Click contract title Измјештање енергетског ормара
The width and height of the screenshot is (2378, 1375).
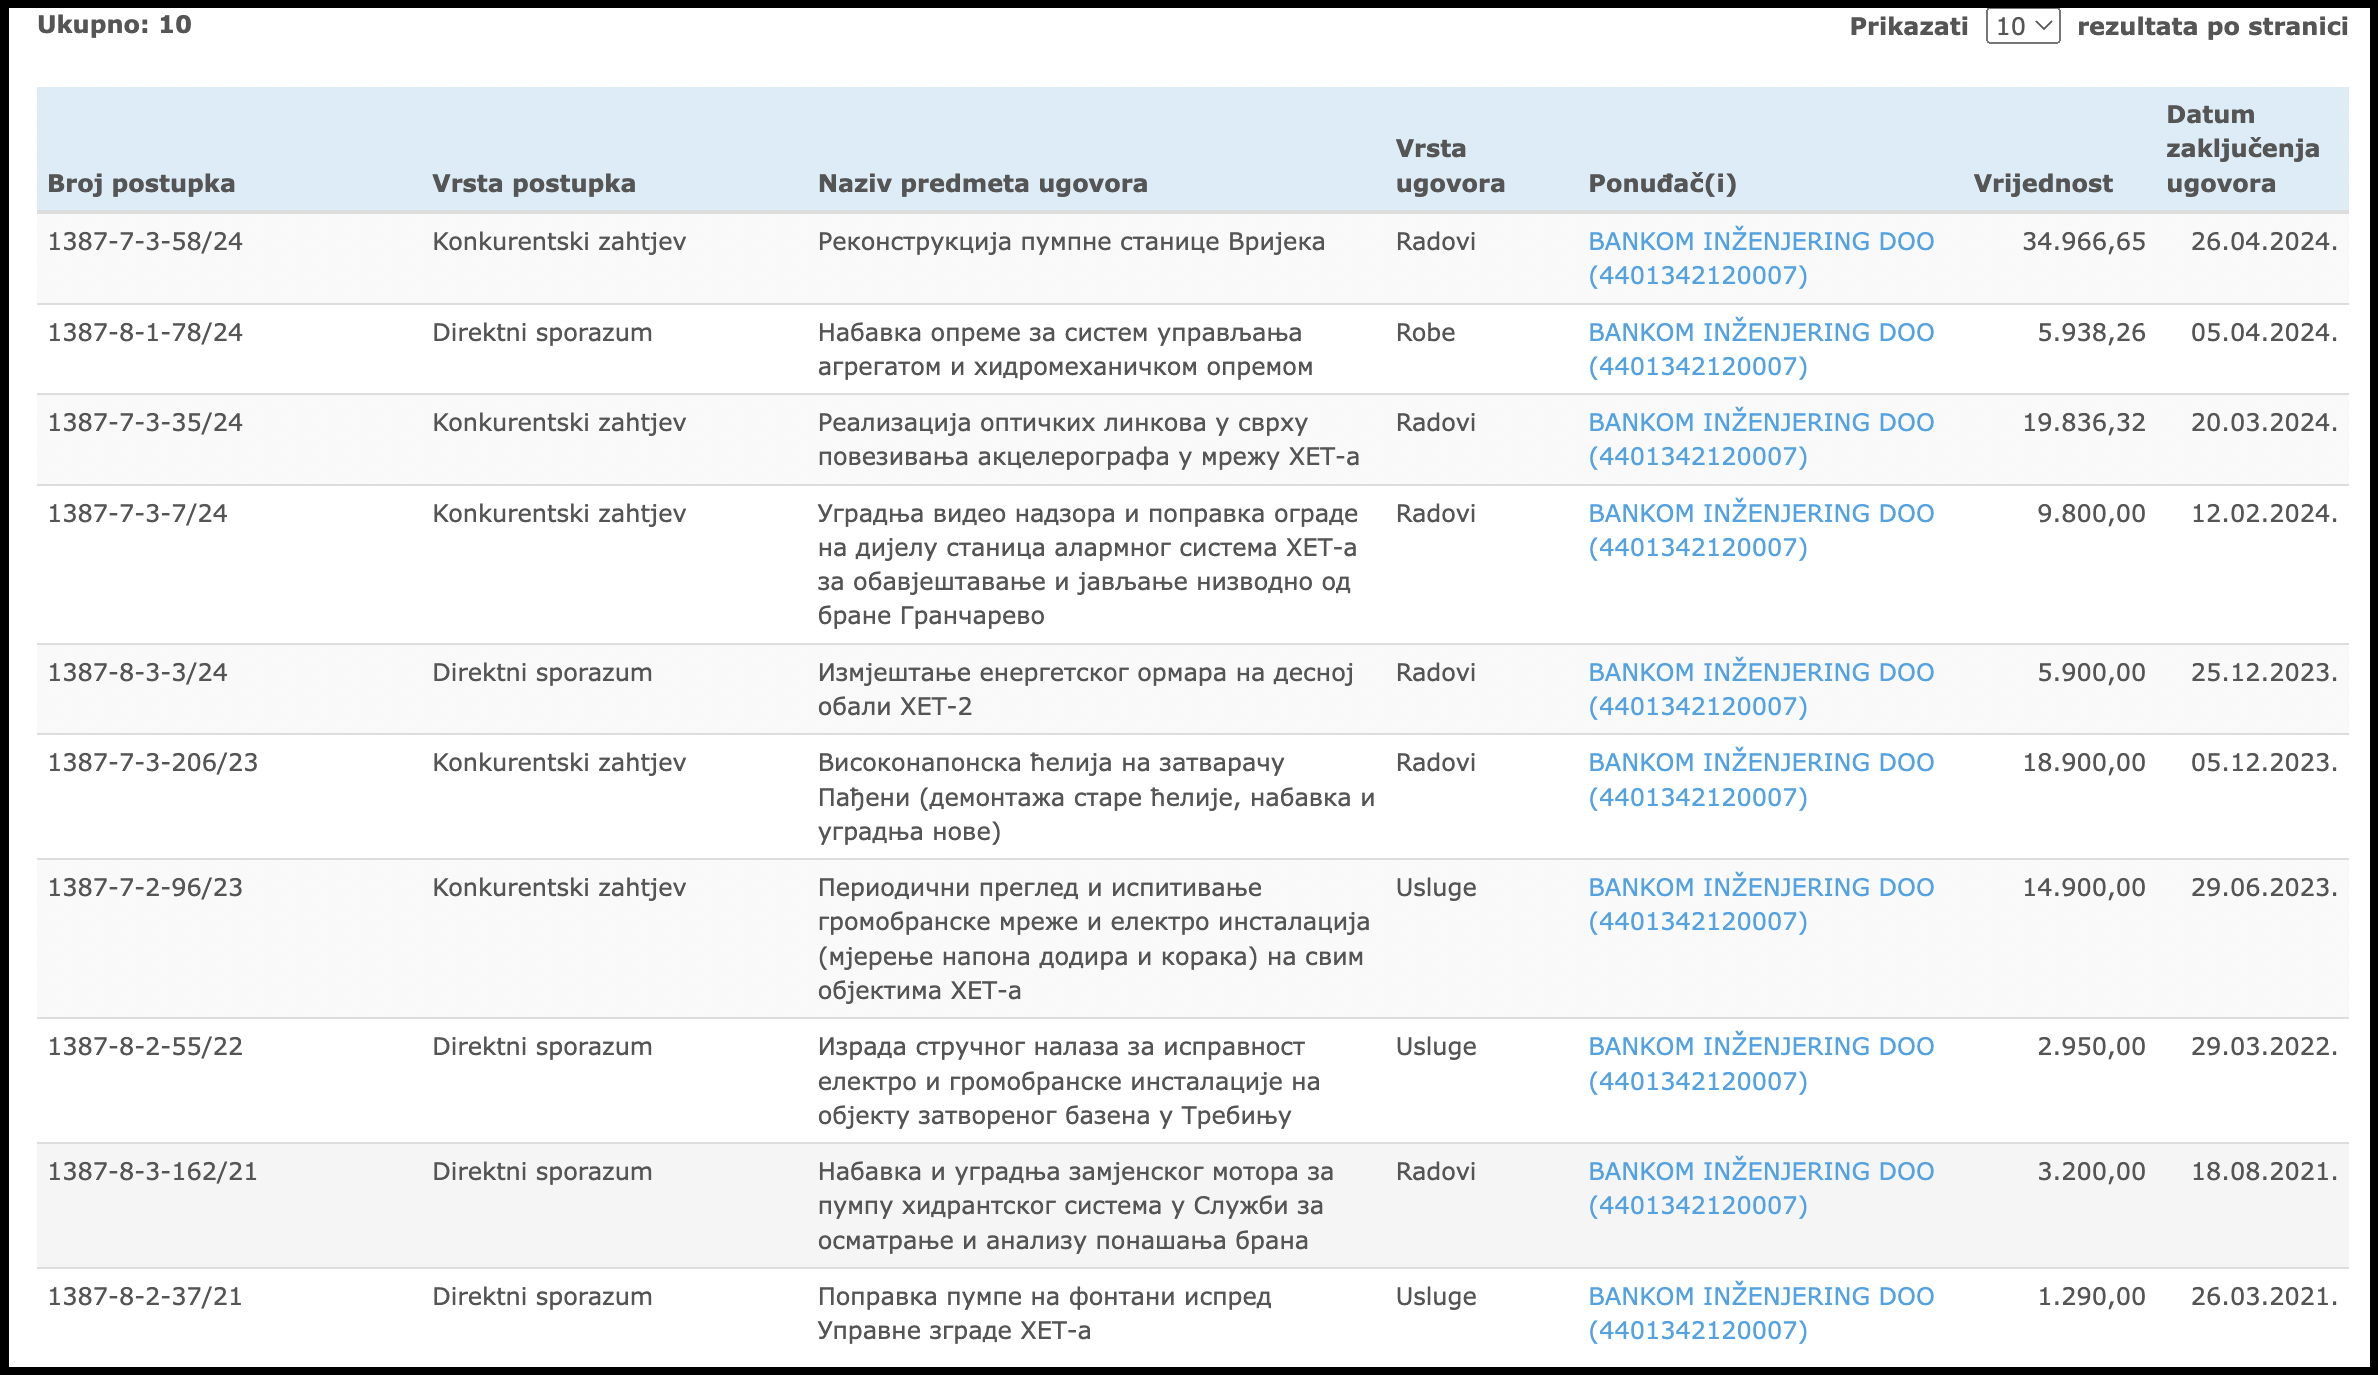tap(1086, 690)
